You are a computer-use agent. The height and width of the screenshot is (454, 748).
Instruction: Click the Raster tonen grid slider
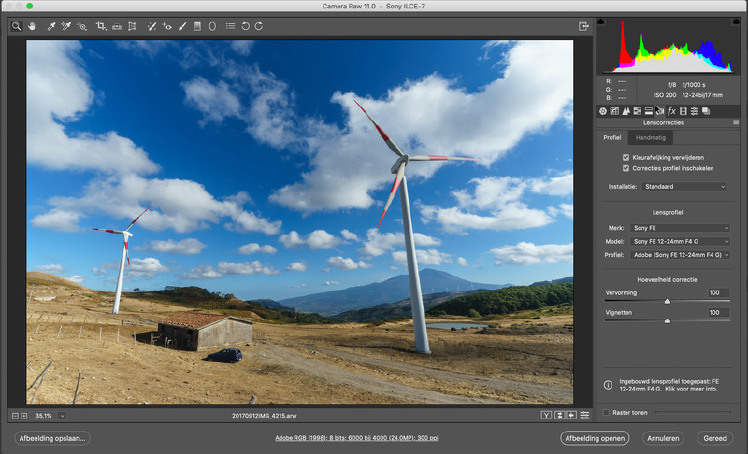click(x=693, y=413)
